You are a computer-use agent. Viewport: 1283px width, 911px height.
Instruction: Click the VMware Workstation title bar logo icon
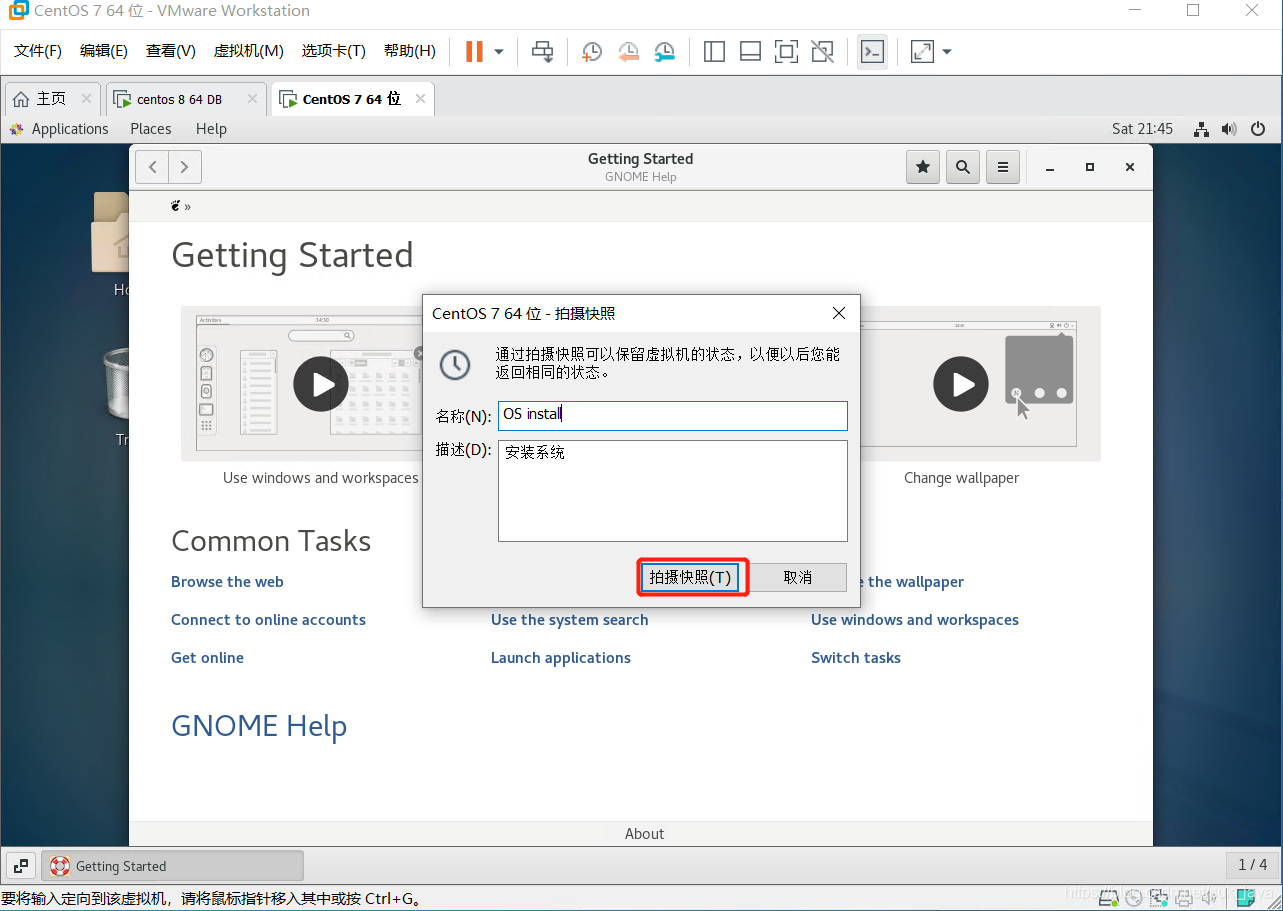[x=17, y=11]
